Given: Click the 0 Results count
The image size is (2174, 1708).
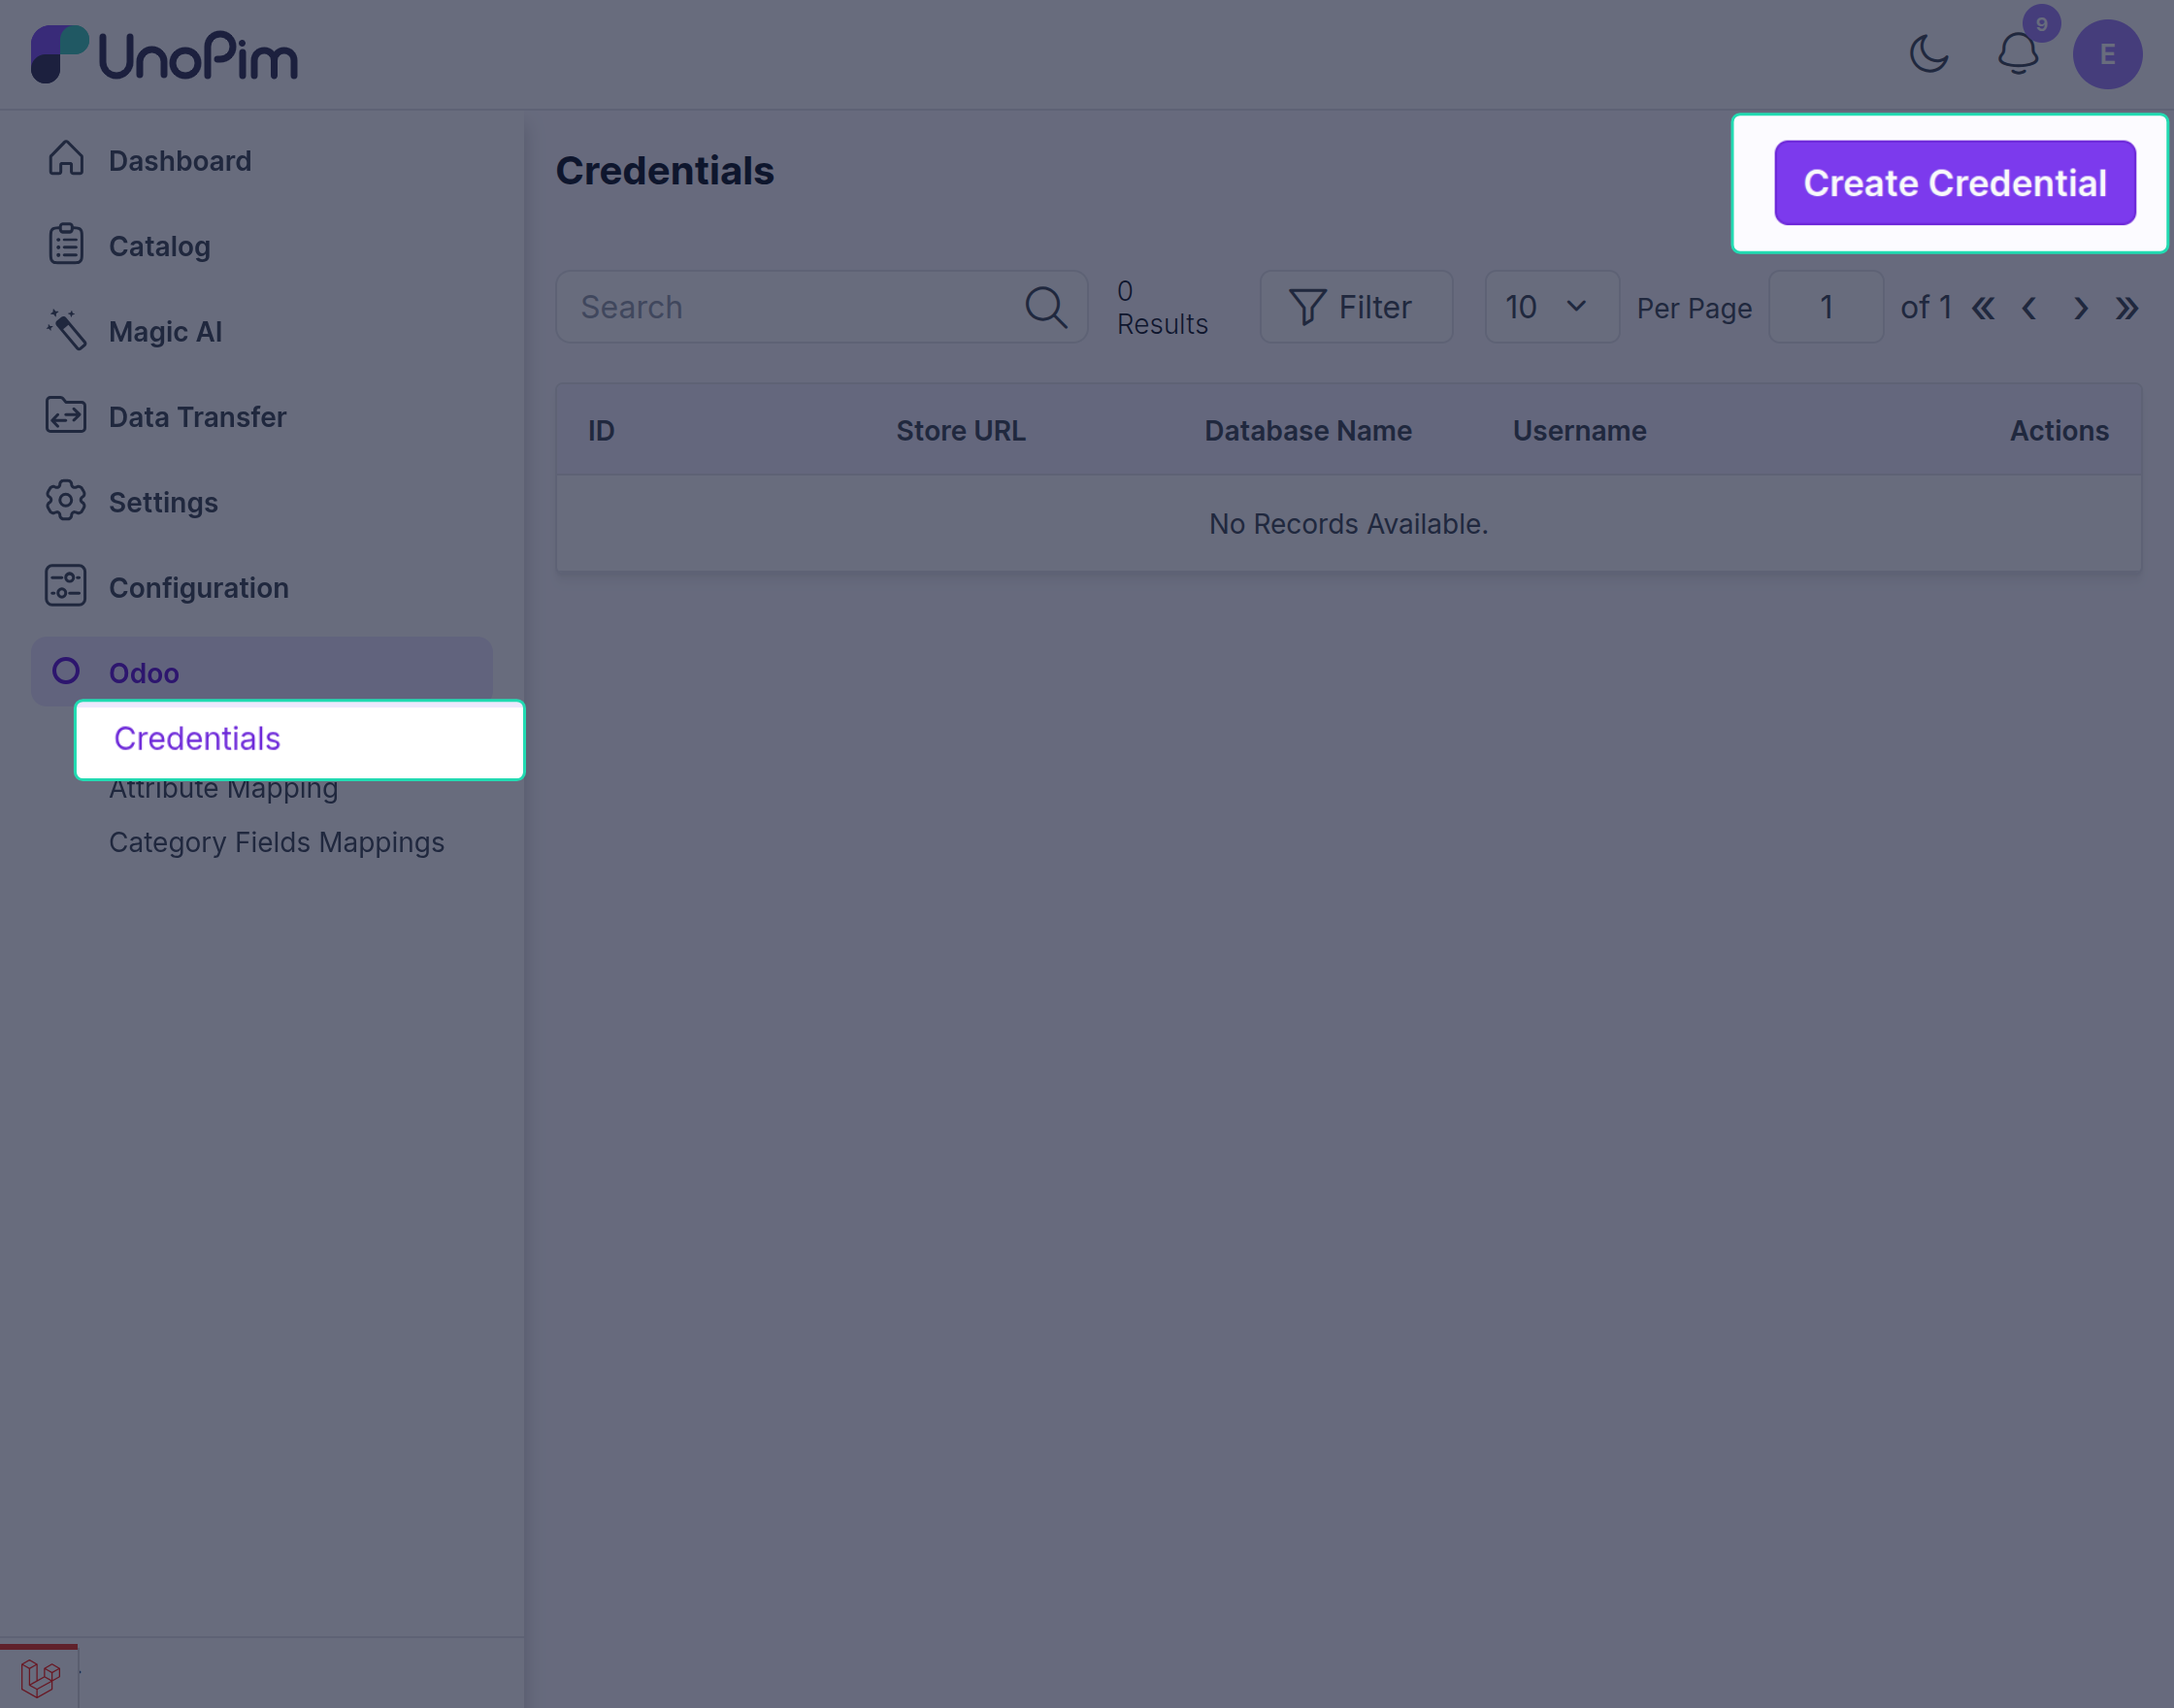Looking at the screenshot, I should tap(1162, 307).
